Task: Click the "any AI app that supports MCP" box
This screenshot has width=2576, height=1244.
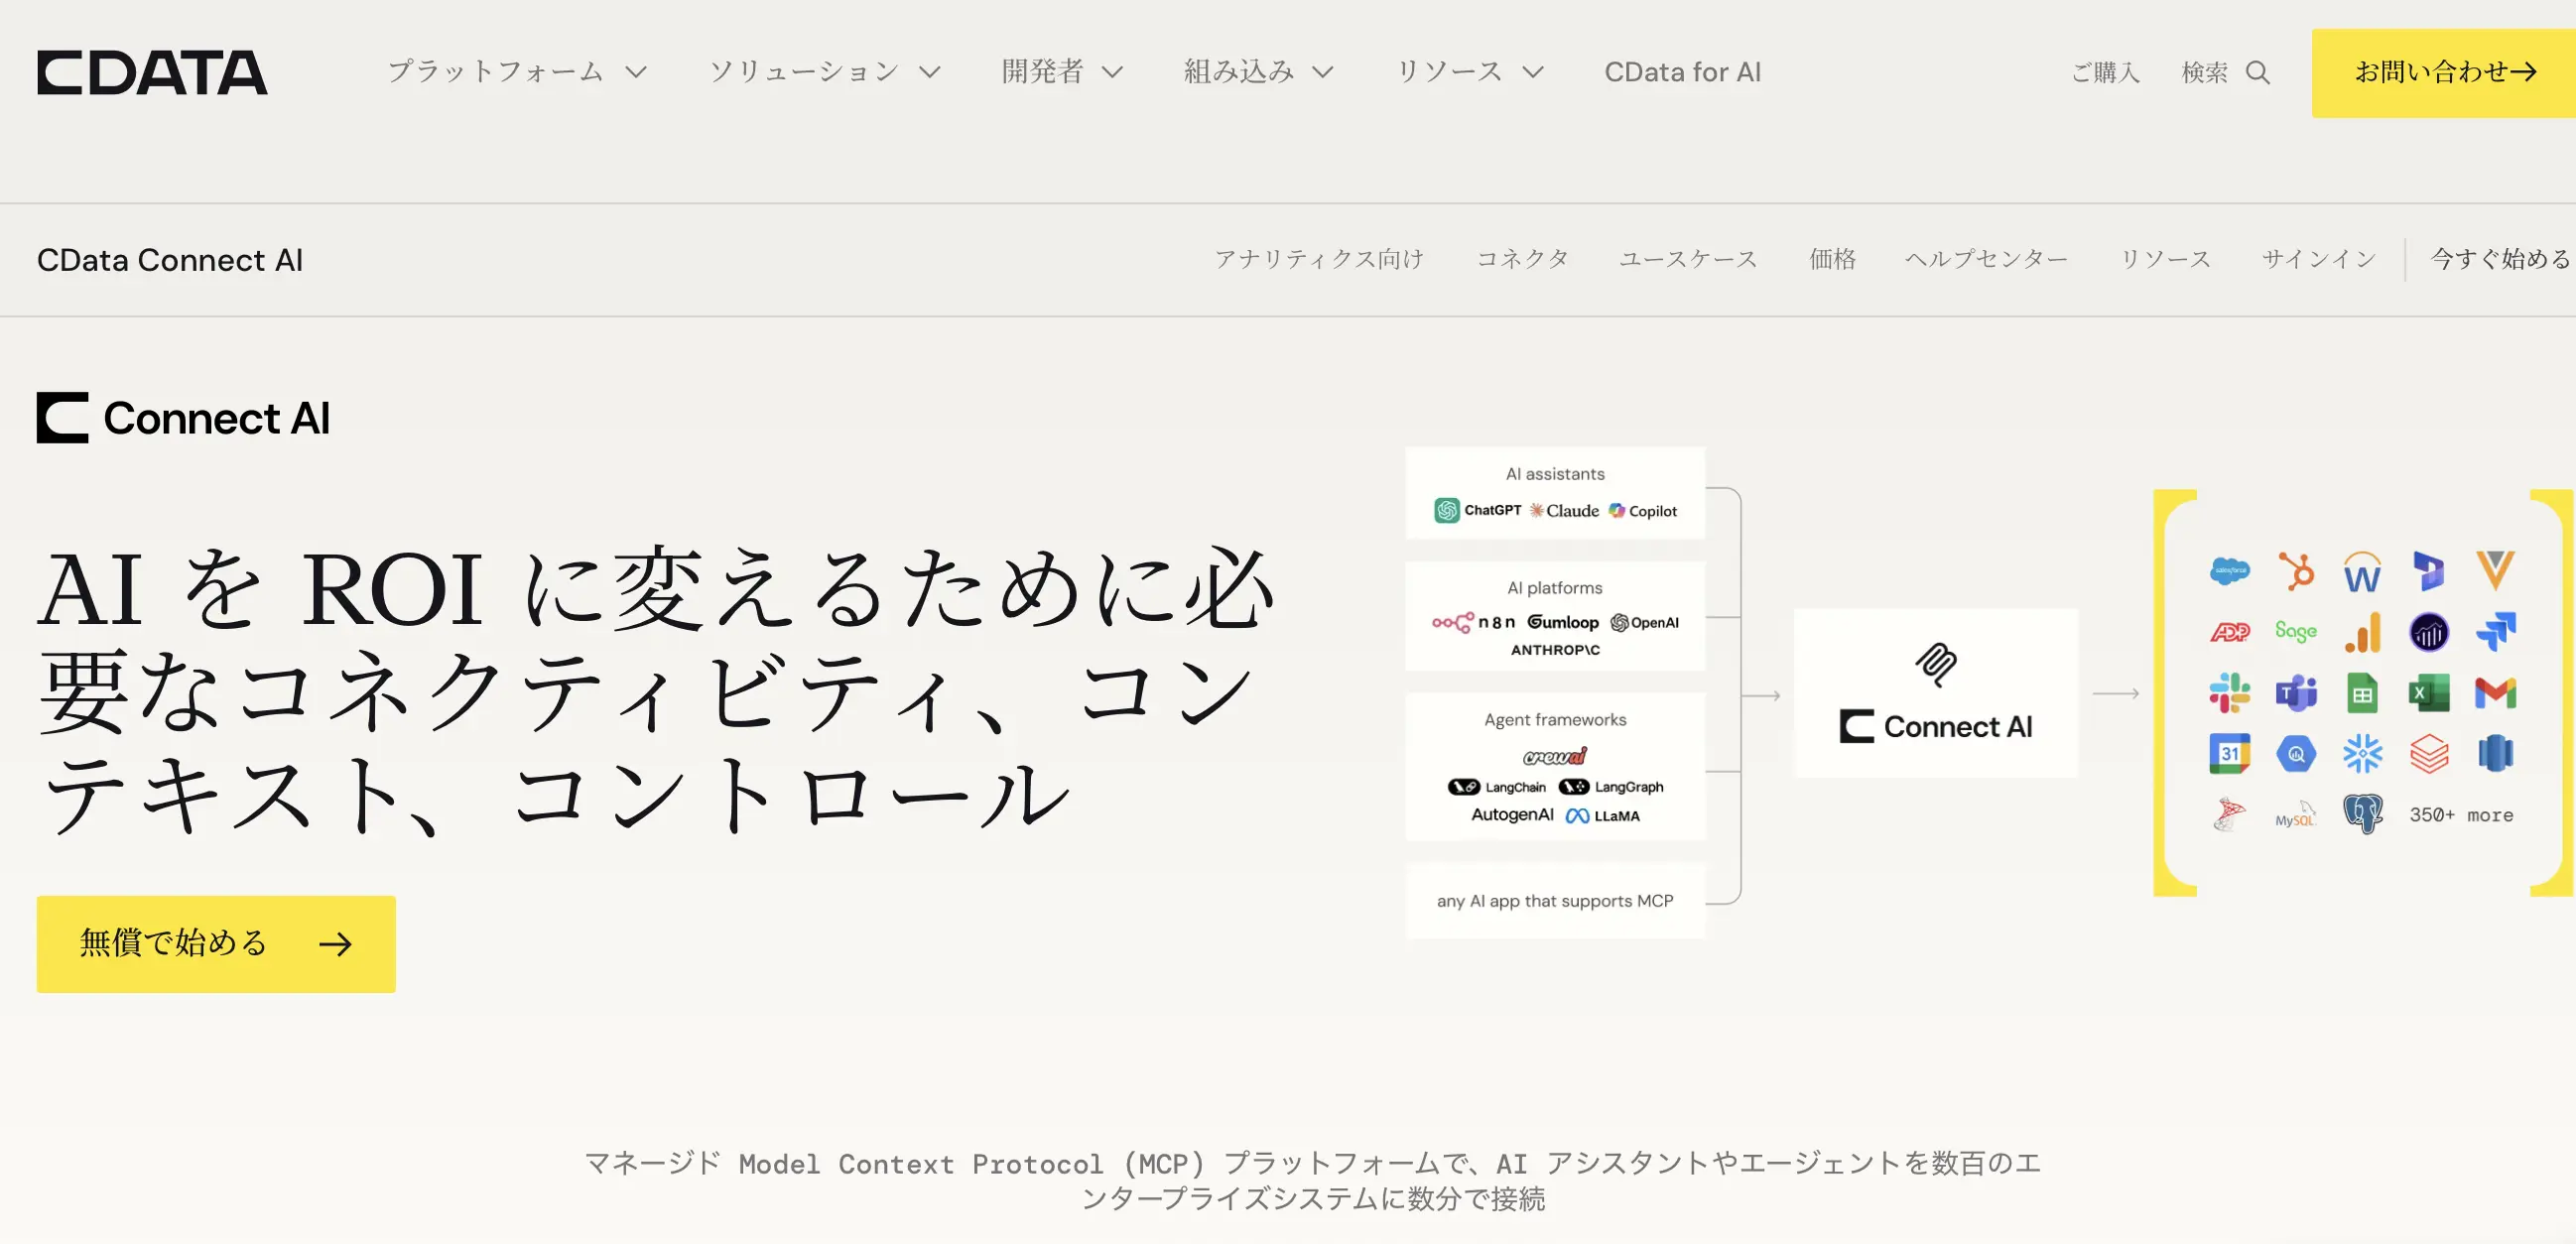Action: [1555, 901]
